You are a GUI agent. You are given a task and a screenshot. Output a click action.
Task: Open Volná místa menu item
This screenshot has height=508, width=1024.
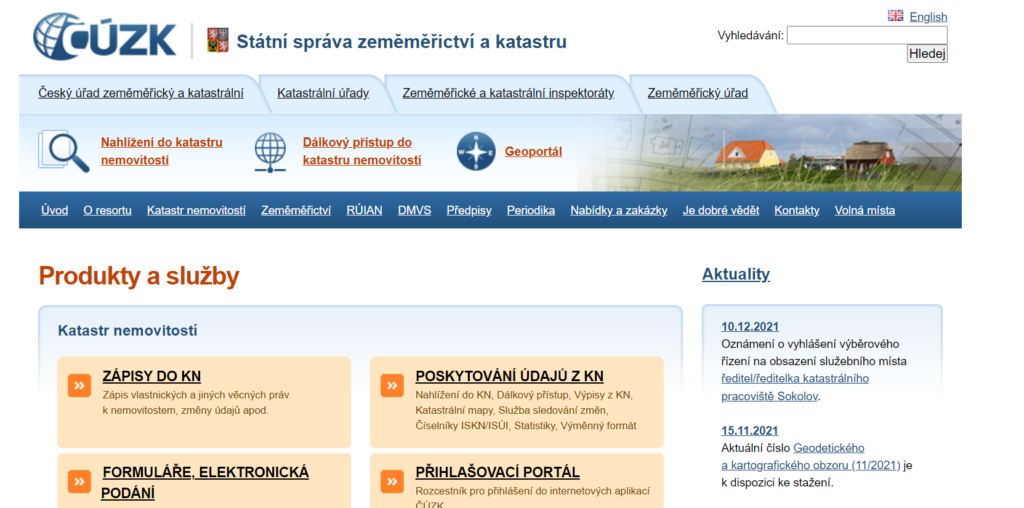pyautogui.click(x=865, y=210)
